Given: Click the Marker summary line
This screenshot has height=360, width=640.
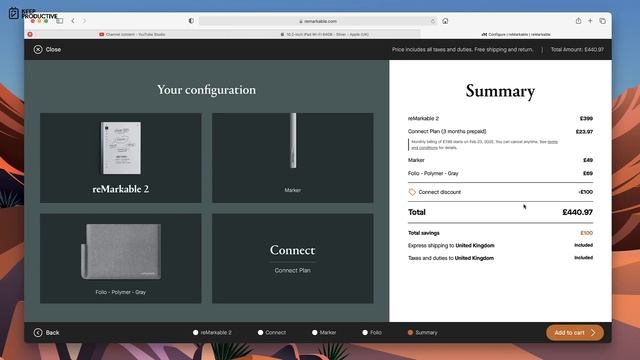Looking at the screenshot, I should coord(500,160).
